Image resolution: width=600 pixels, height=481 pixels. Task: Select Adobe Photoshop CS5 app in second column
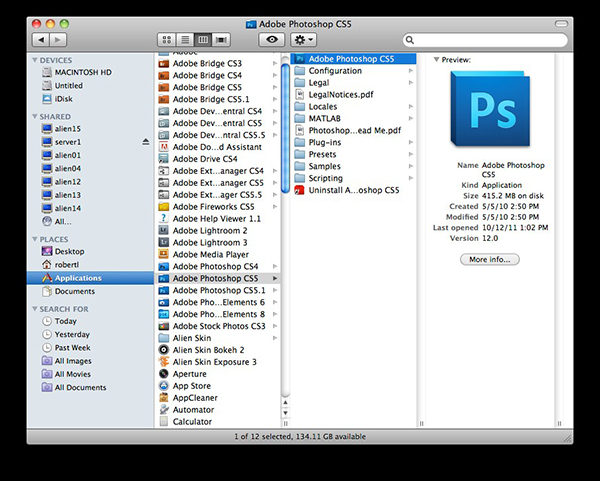pos(354,59)
